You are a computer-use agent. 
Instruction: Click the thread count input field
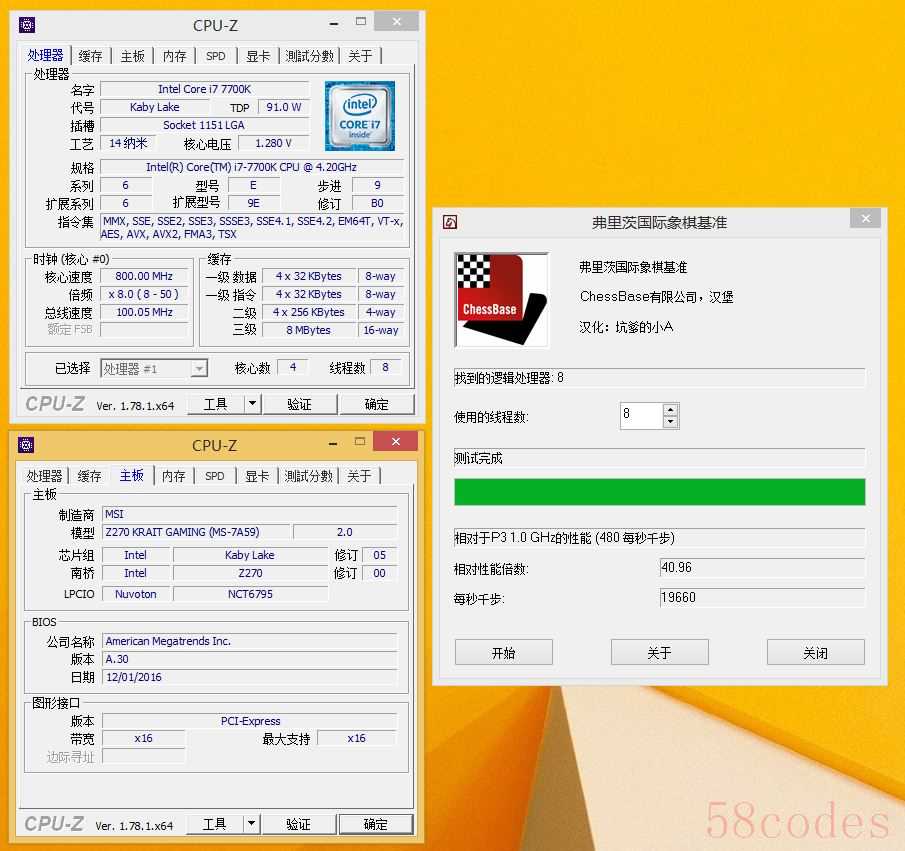click(641, 416)
